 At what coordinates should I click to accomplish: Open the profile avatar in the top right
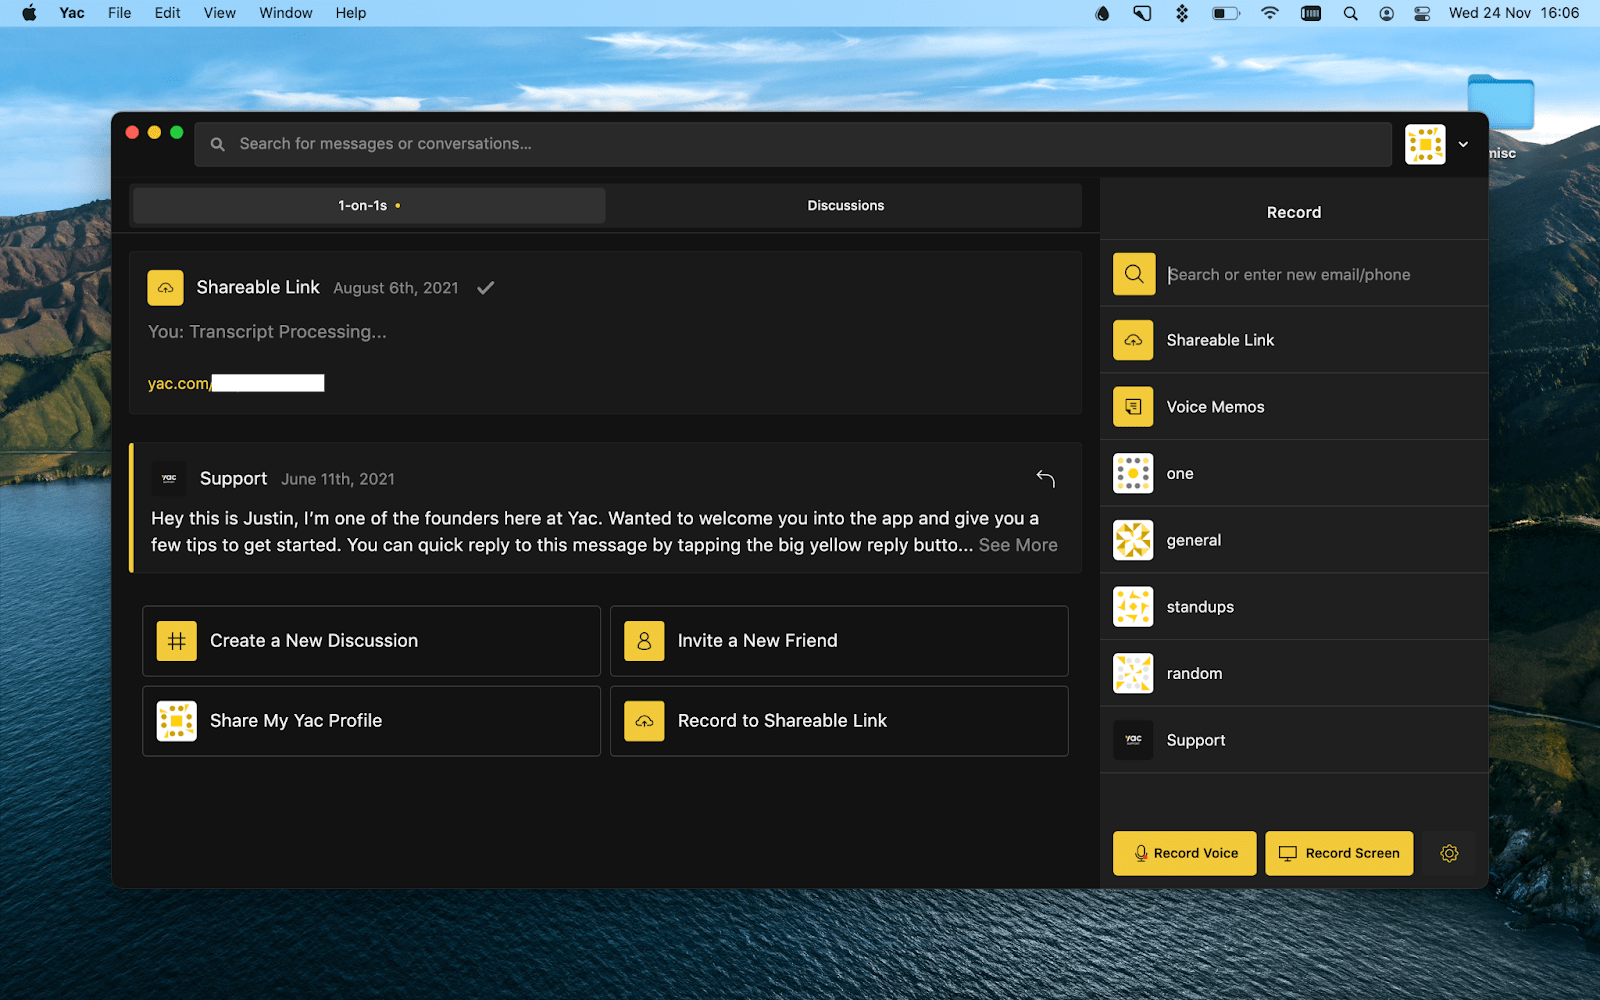coord(1425,144)
